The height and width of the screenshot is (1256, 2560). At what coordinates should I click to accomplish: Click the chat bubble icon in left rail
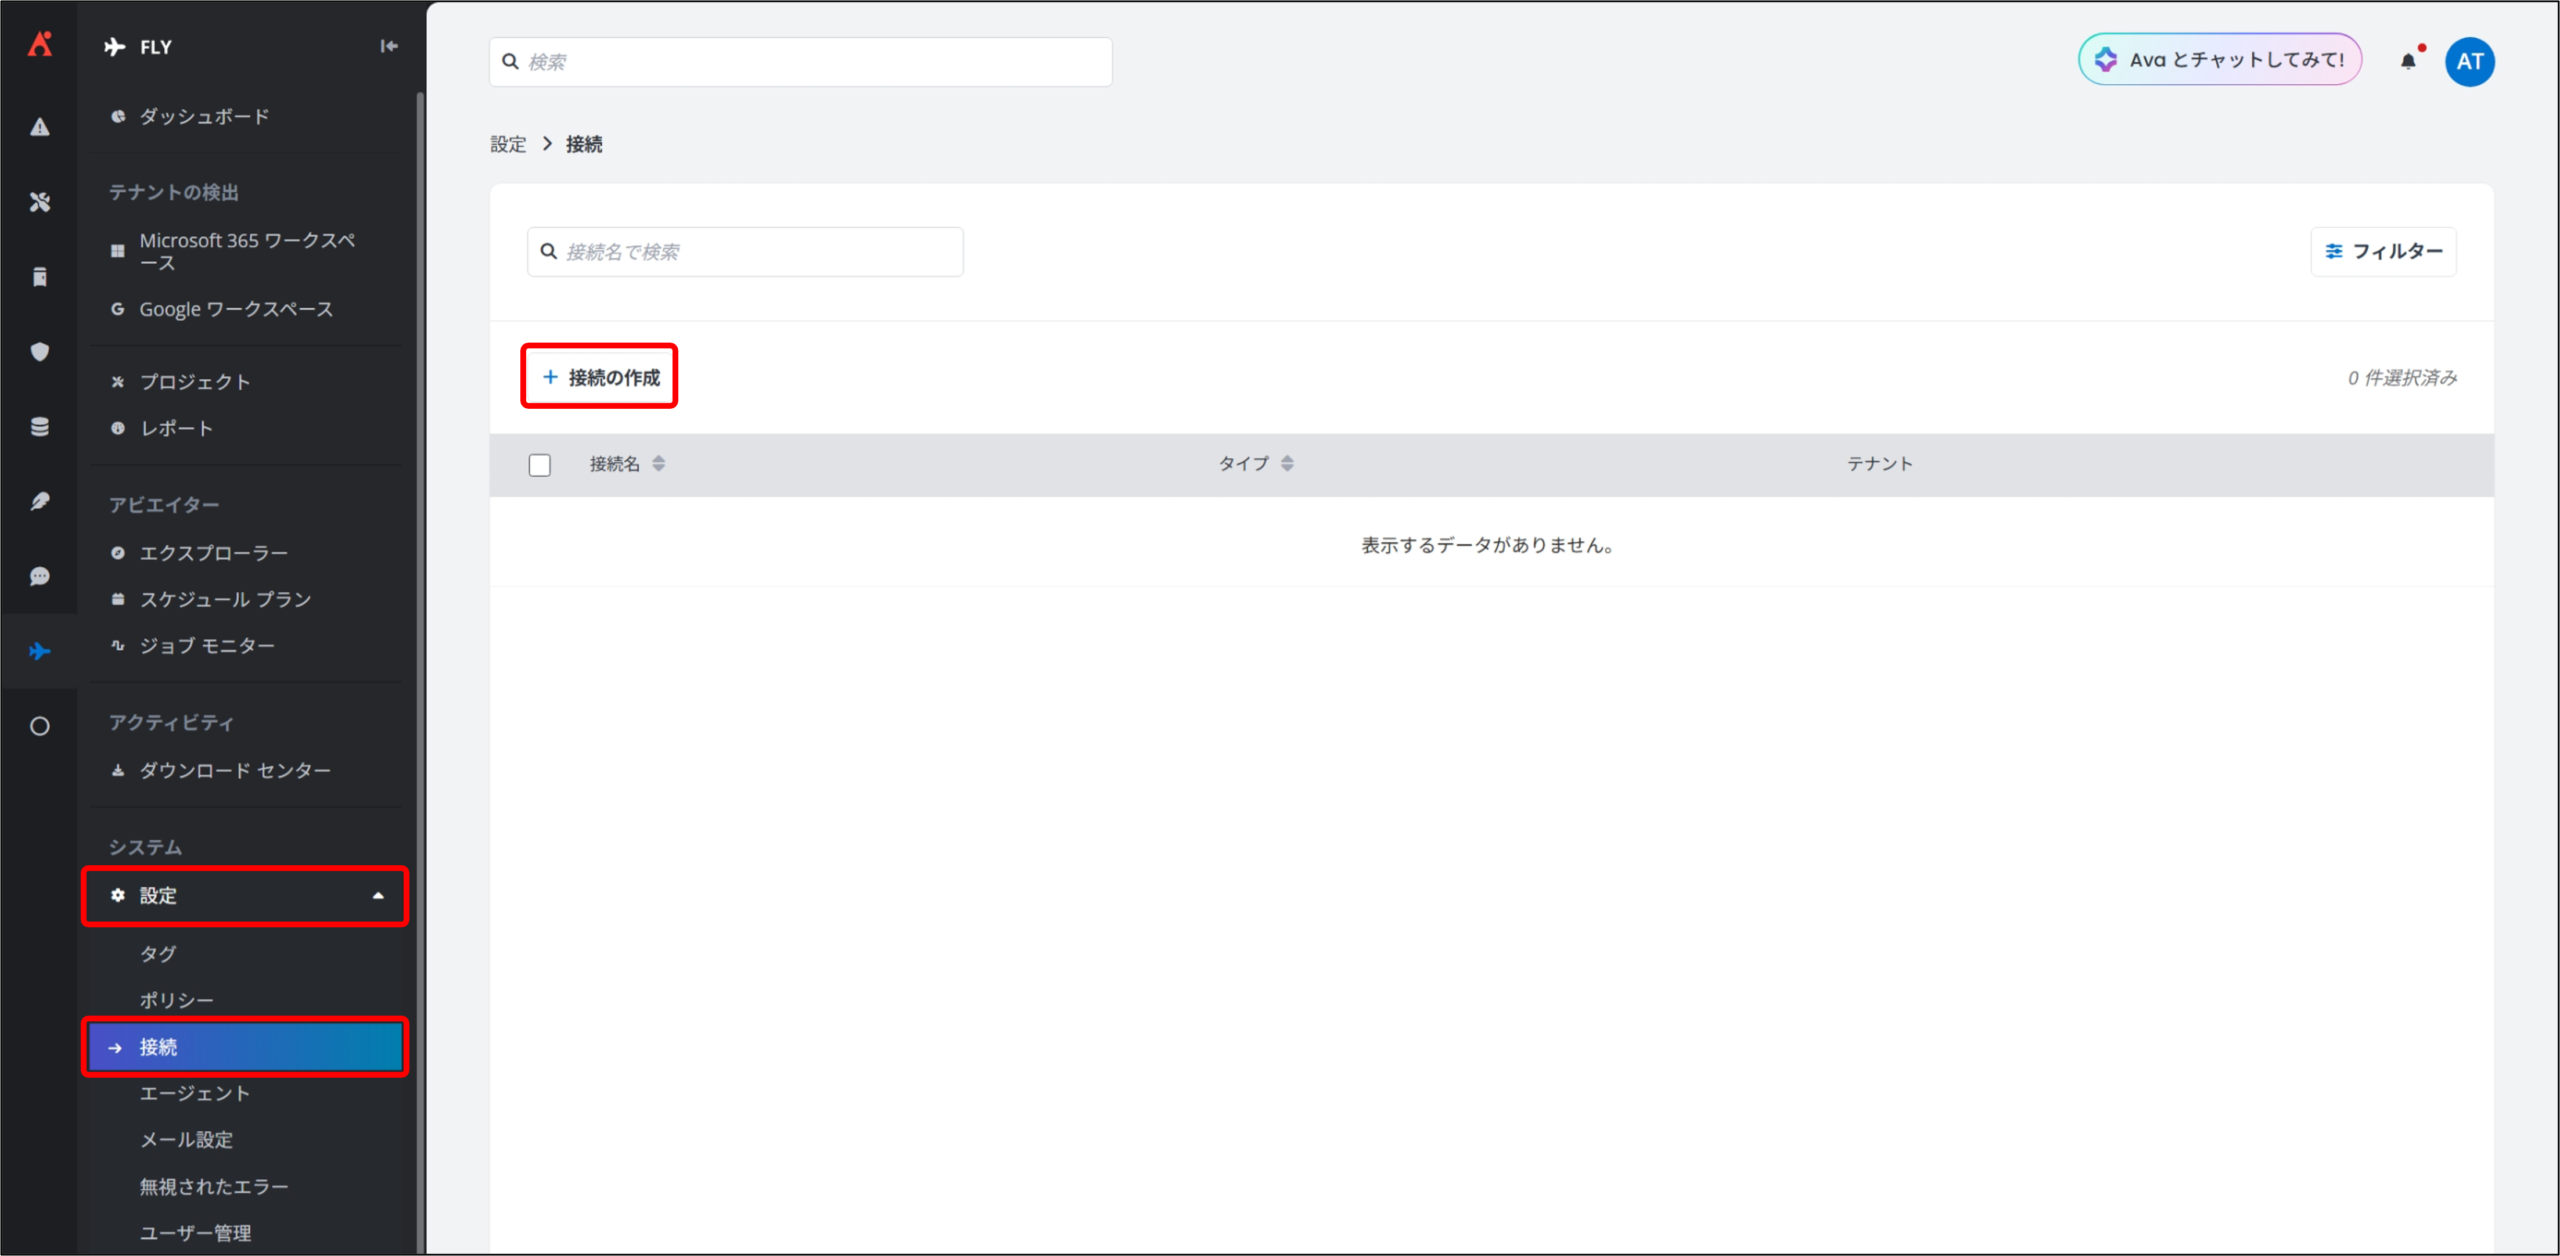pyautogui.click(x=40, y=576)
